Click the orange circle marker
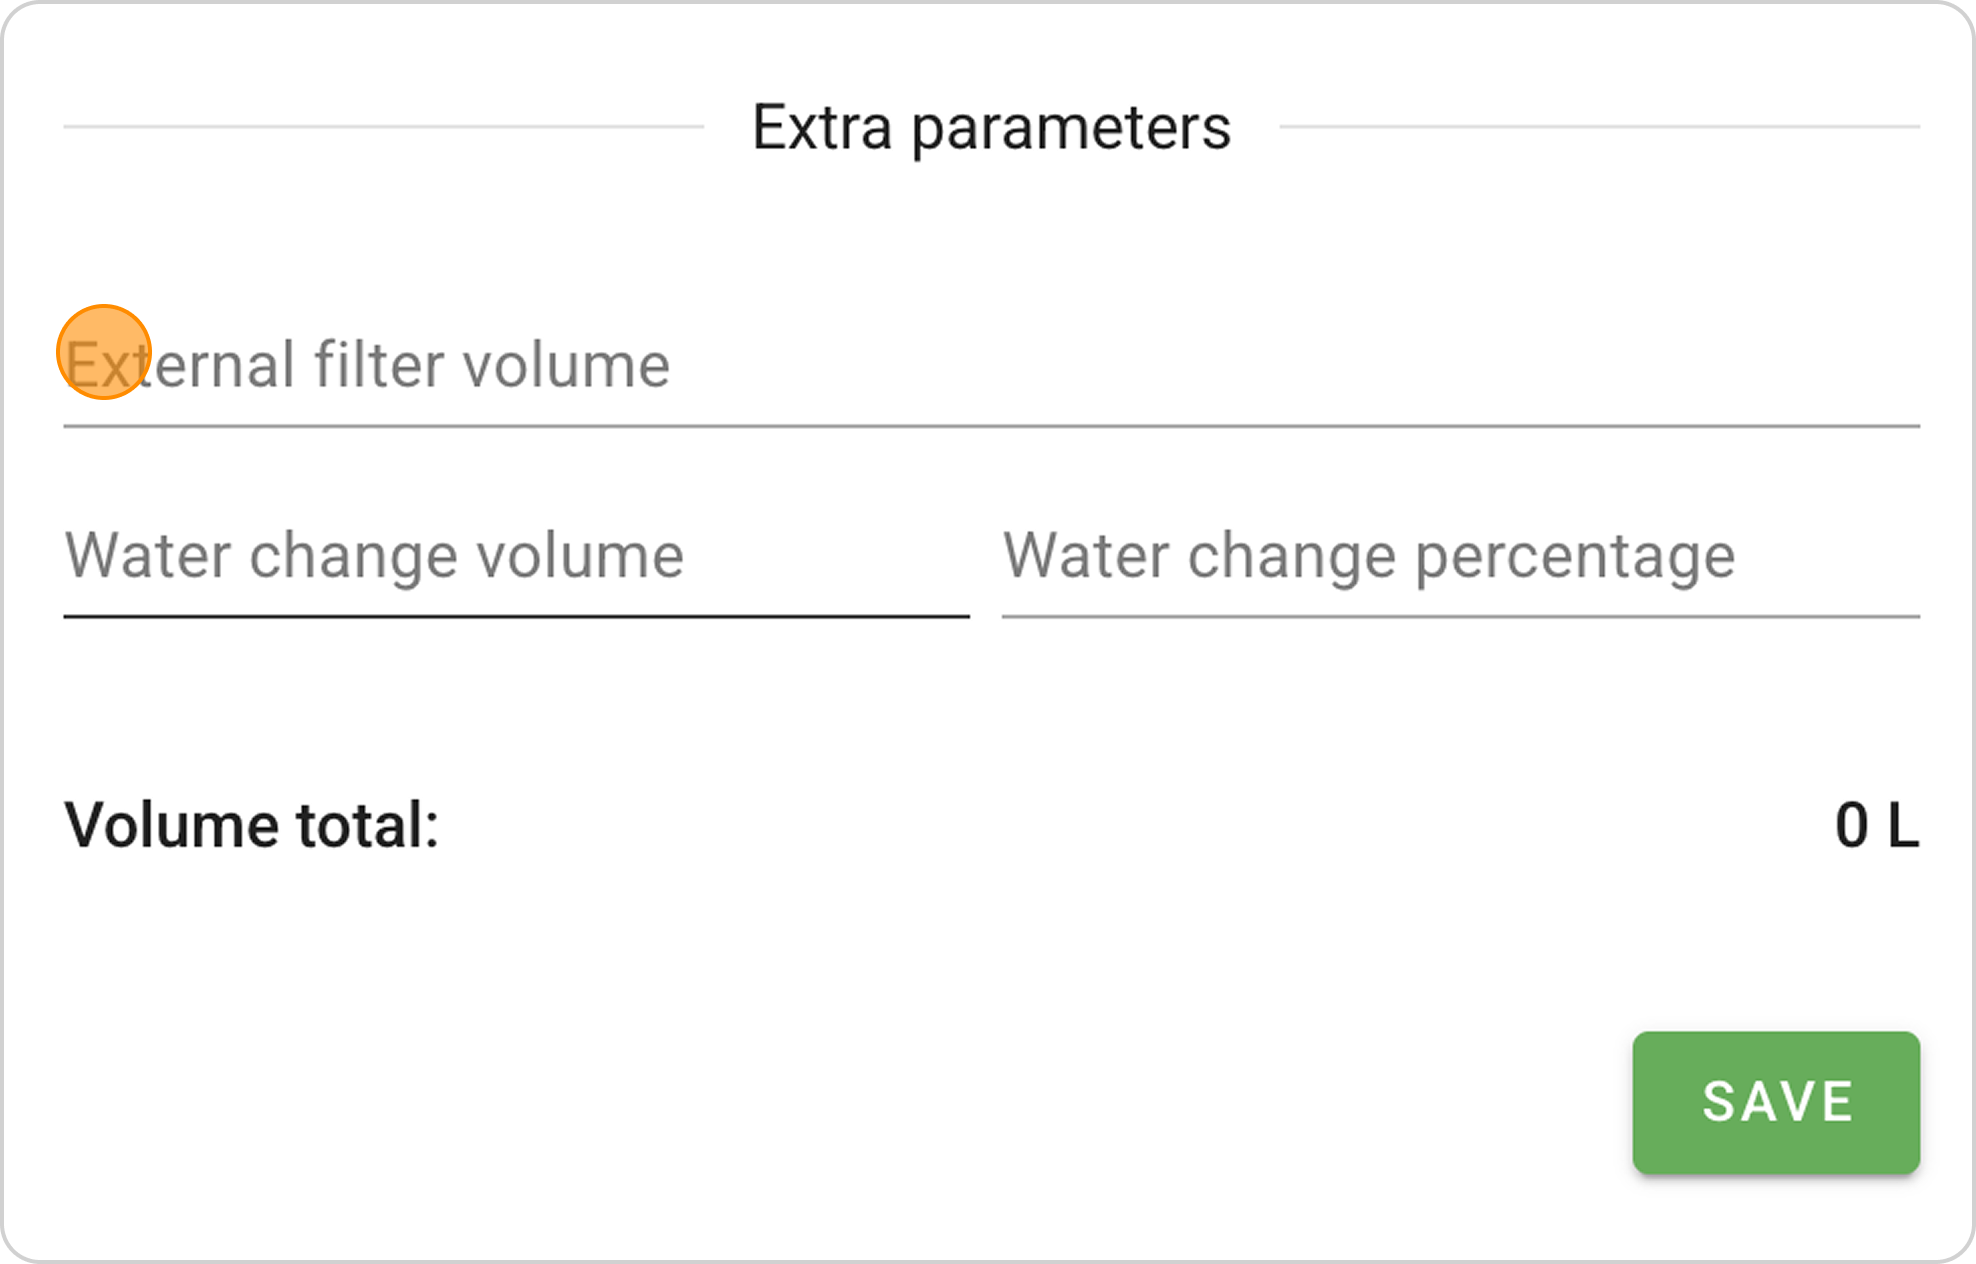This screenshot has height=1264, width=1976. (x=104, y=352)
